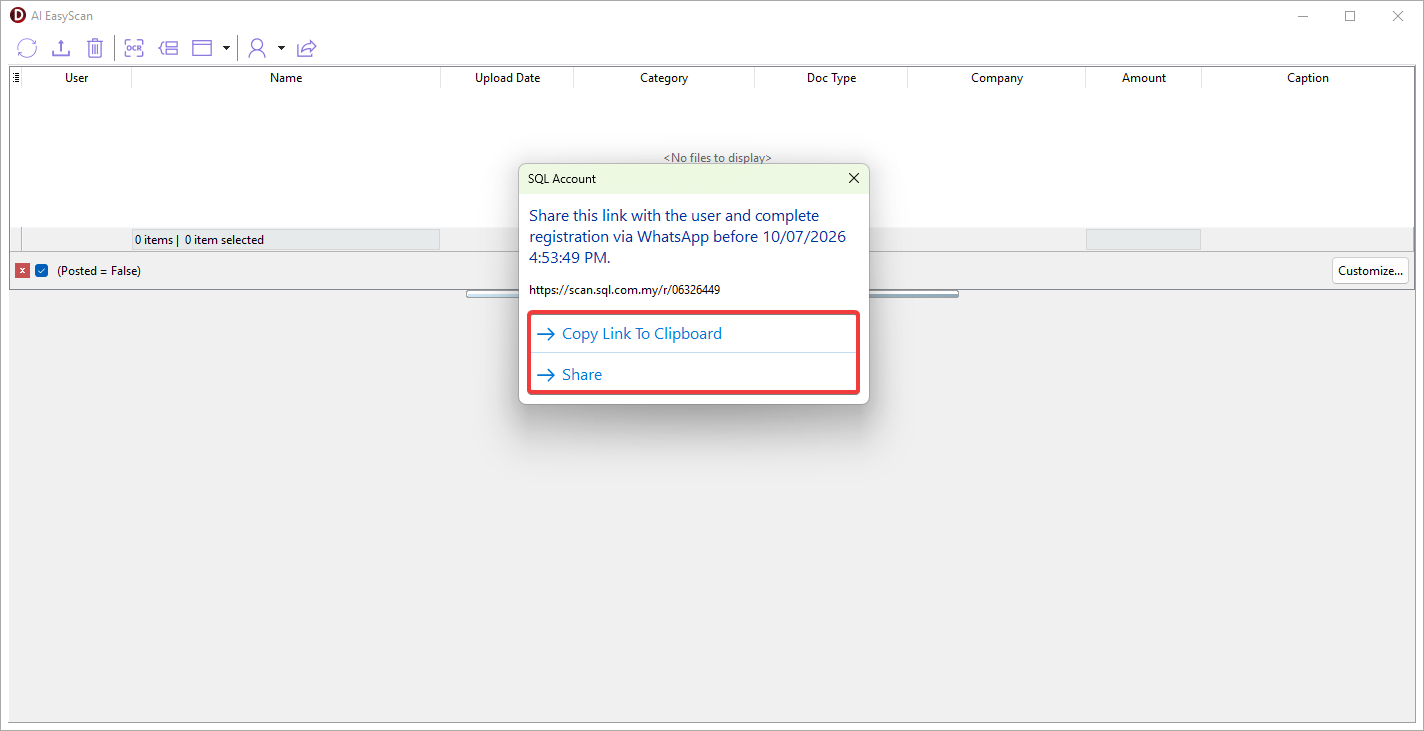Maximize the AI EasyScan window

coord(1350,16)
